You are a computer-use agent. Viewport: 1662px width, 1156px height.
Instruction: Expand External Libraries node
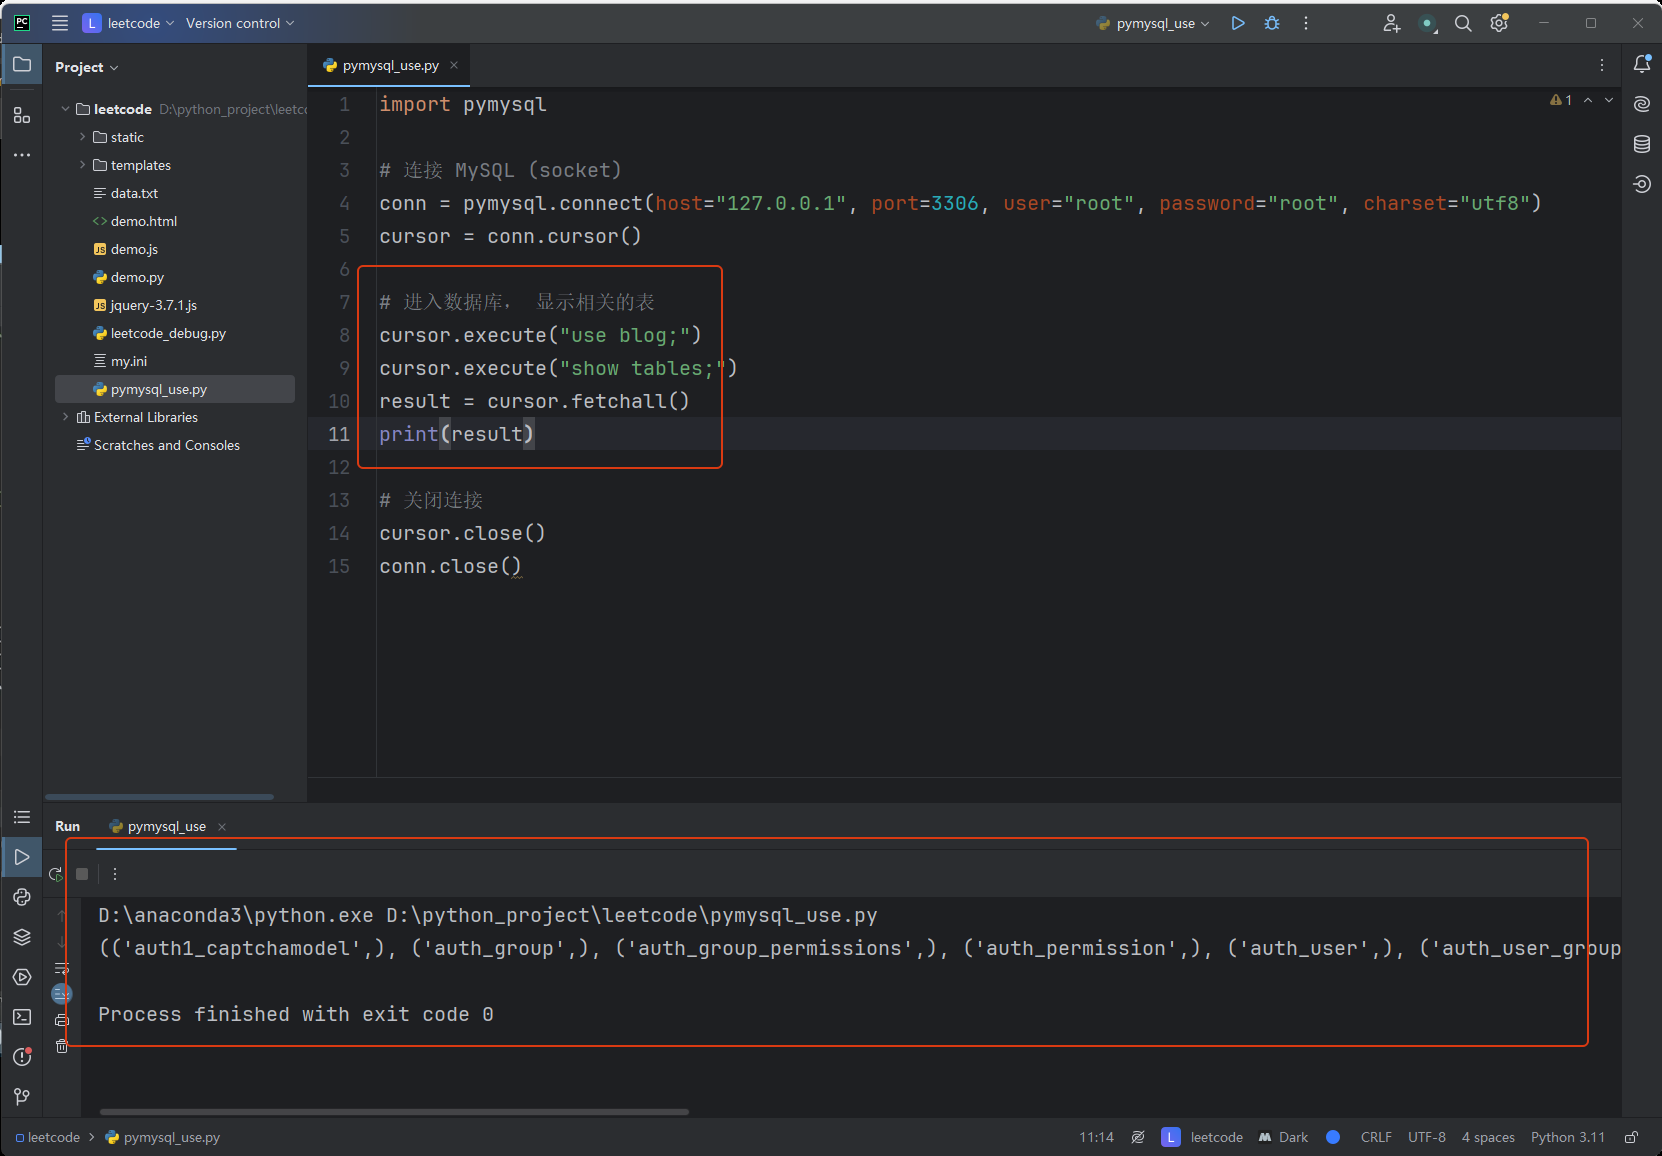click(66, 417)
